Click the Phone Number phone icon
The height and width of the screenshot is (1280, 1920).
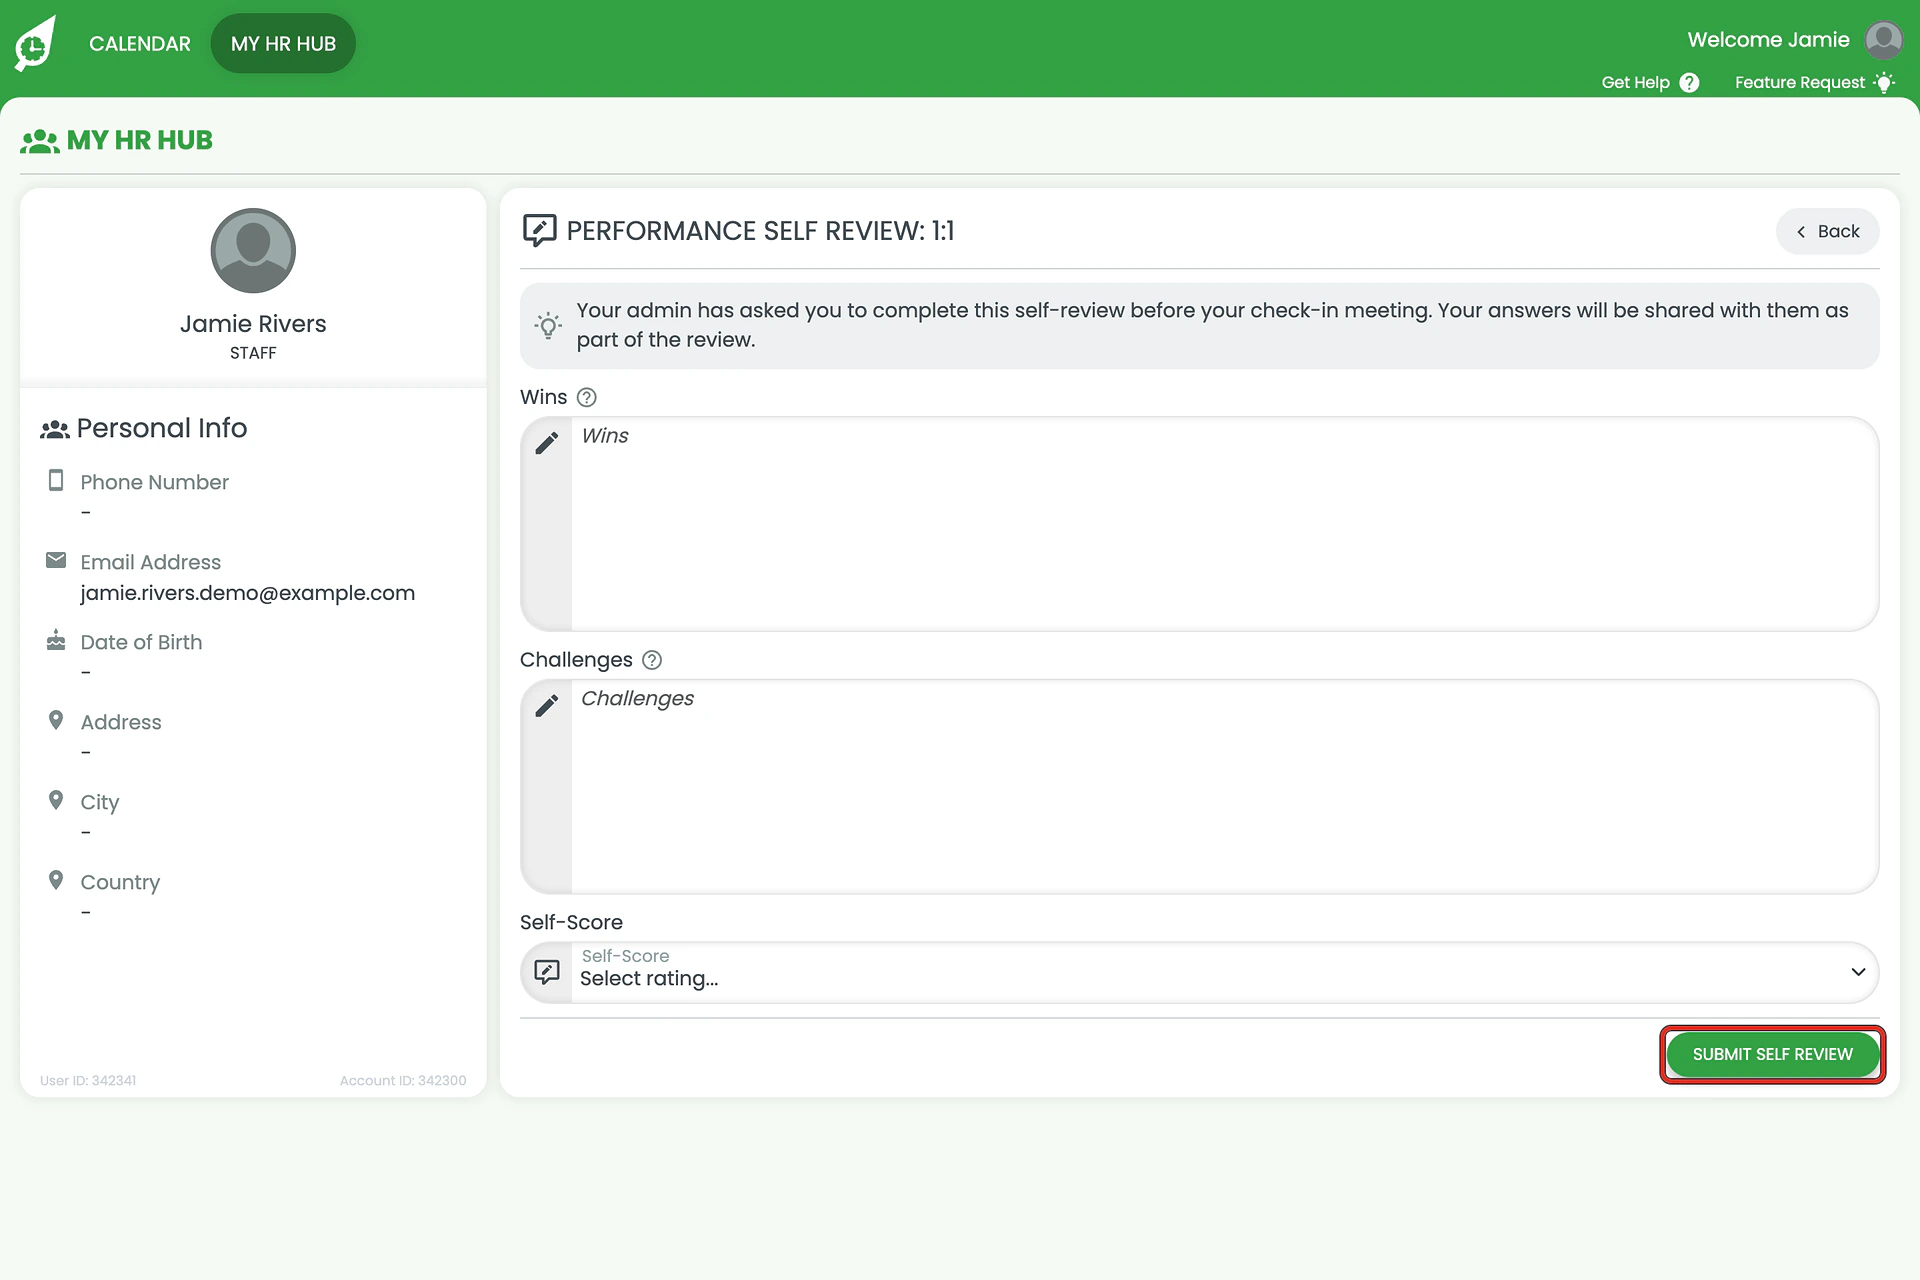56,481
